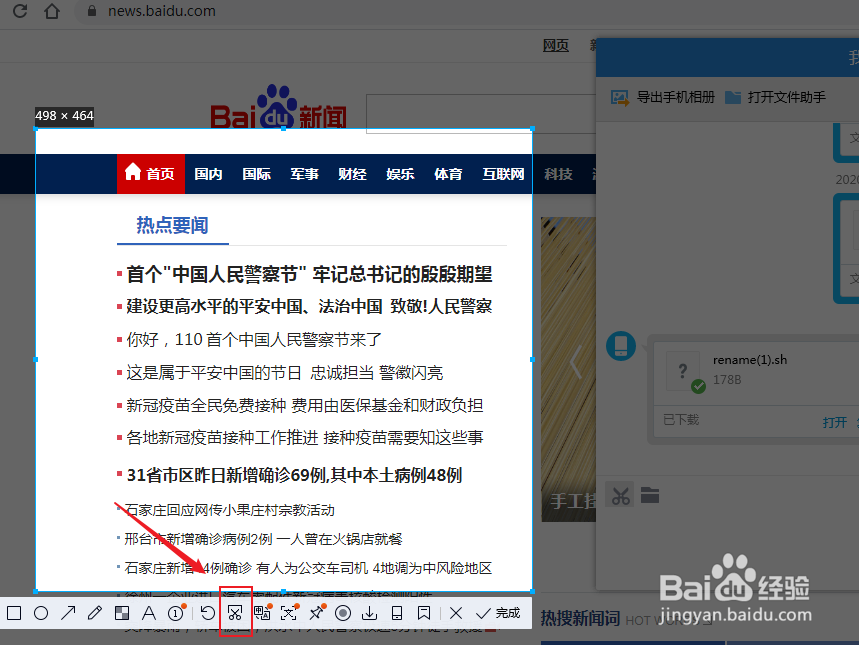Image resolution: width=859 pixels, height=645 pixels.
Task: Start screen recording from the toolbar
Action: (343, 613)
